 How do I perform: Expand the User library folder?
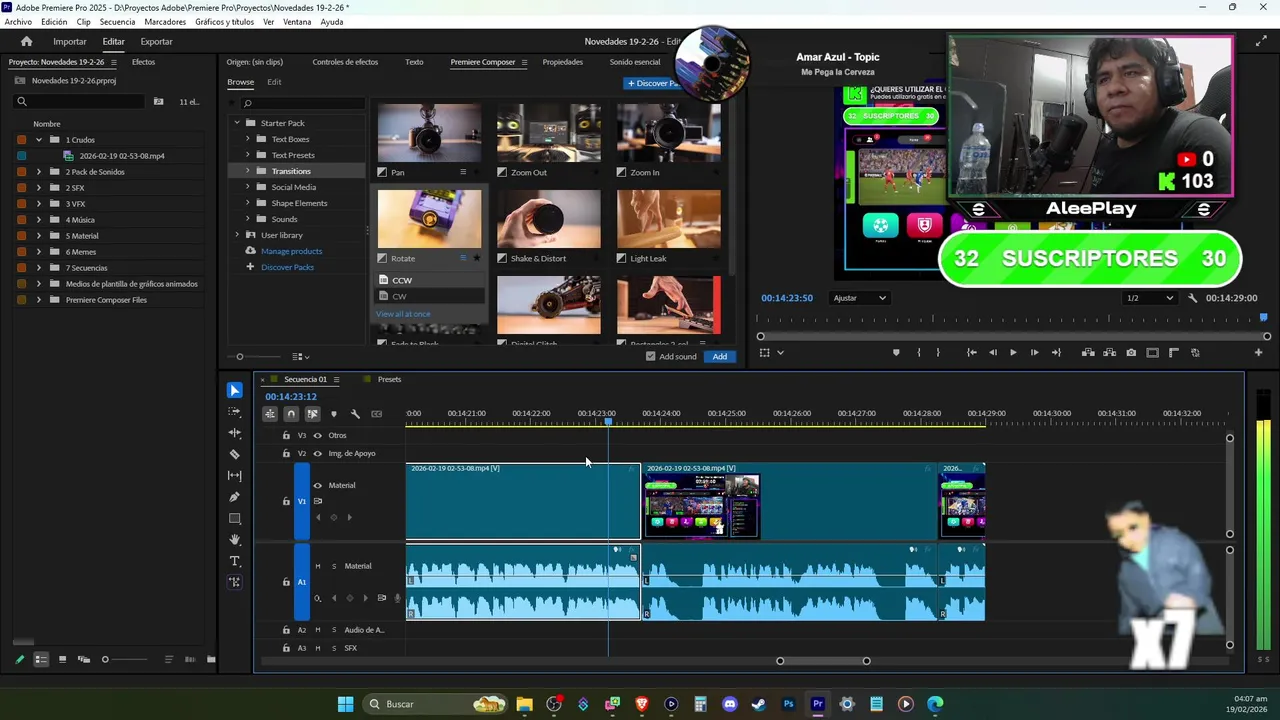237,235
